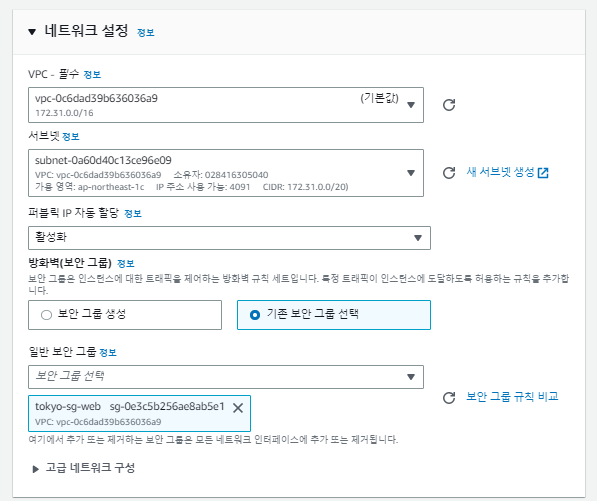The width and height of the screenshot is (597, 501).
Task: Click the tokyo-sg-web security group name
Action: click(68, 407)
